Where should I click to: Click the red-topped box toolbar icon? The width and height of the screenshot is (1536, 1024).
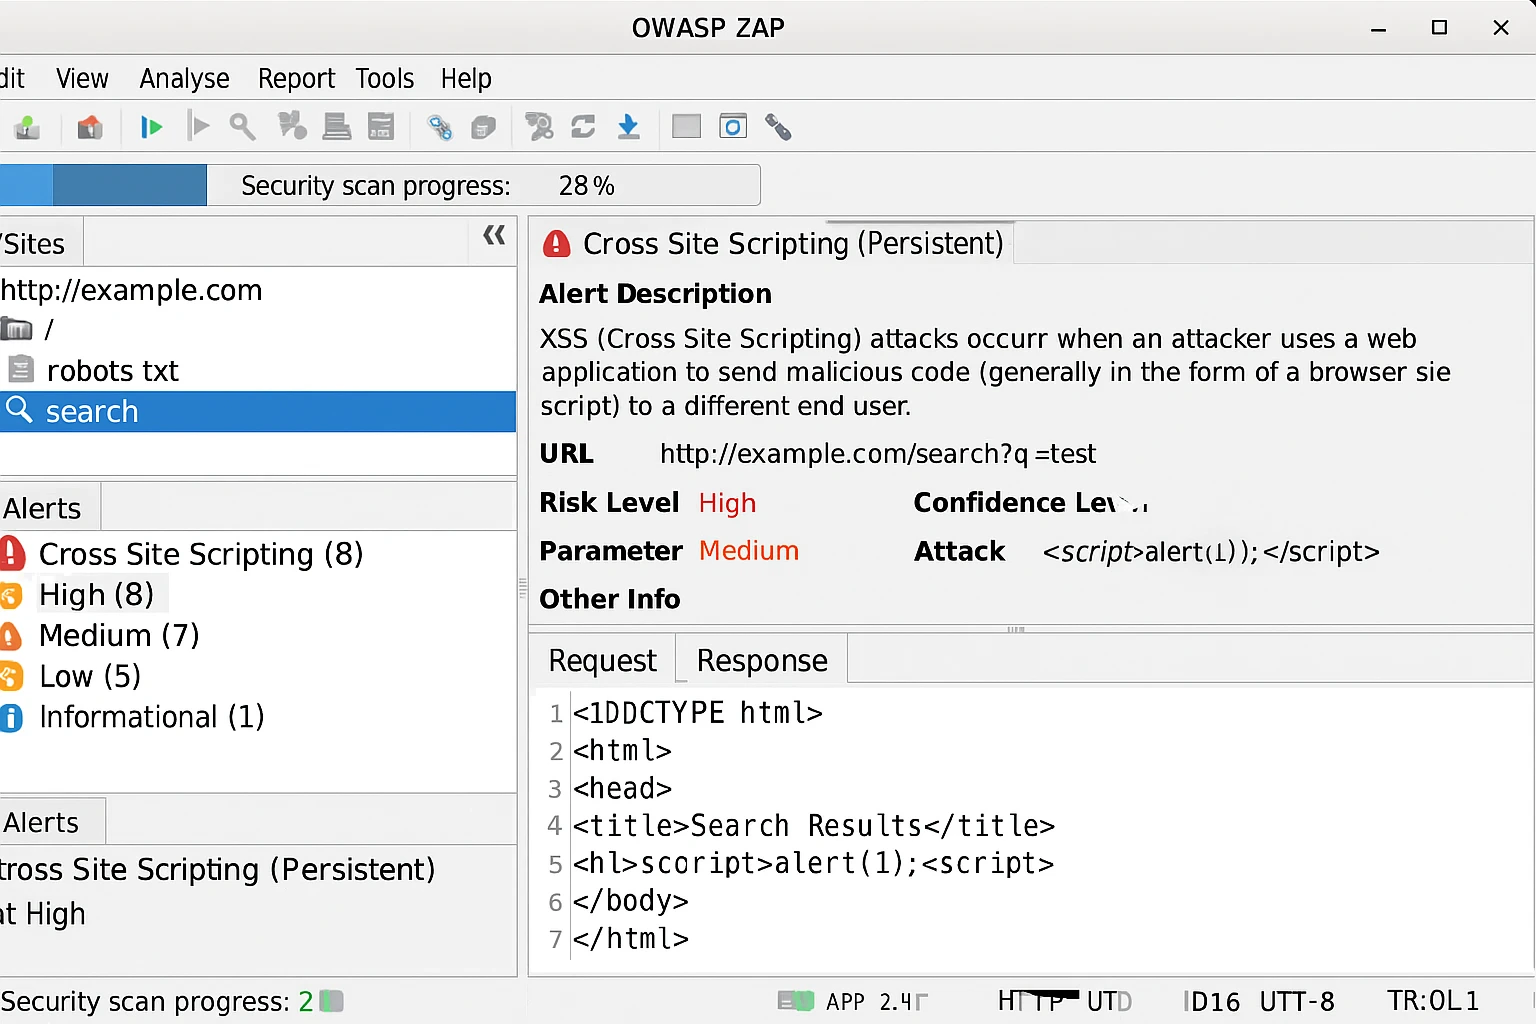[x=90, y=127]
